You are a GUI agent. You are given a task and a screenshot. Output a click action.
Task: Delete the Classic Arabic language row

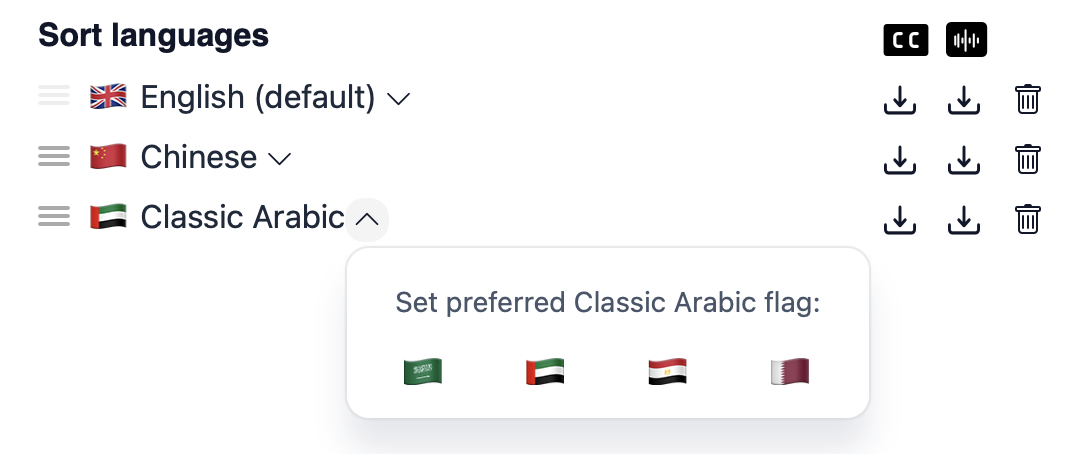tap(1028, 219)
